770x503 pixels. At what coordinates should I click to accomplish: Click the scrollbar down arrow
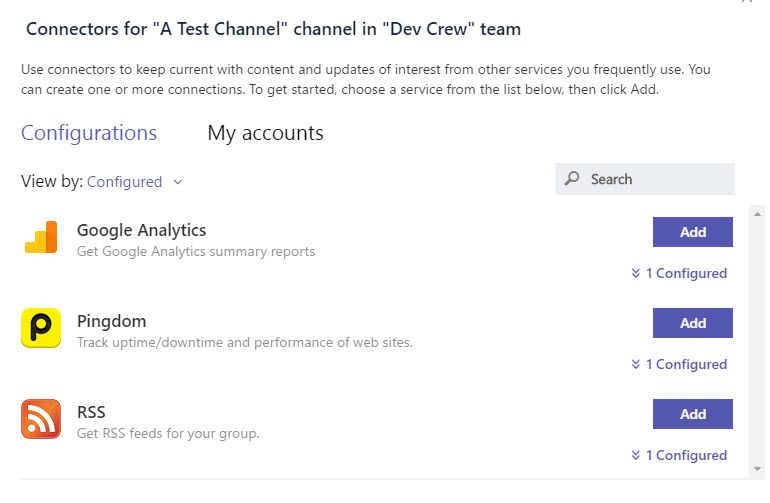[x=757, y=469]
